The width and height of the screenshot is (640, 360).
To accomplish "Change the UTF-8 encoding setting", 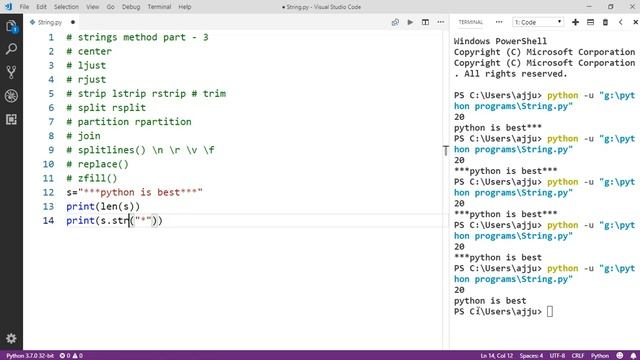I will 557,356.
